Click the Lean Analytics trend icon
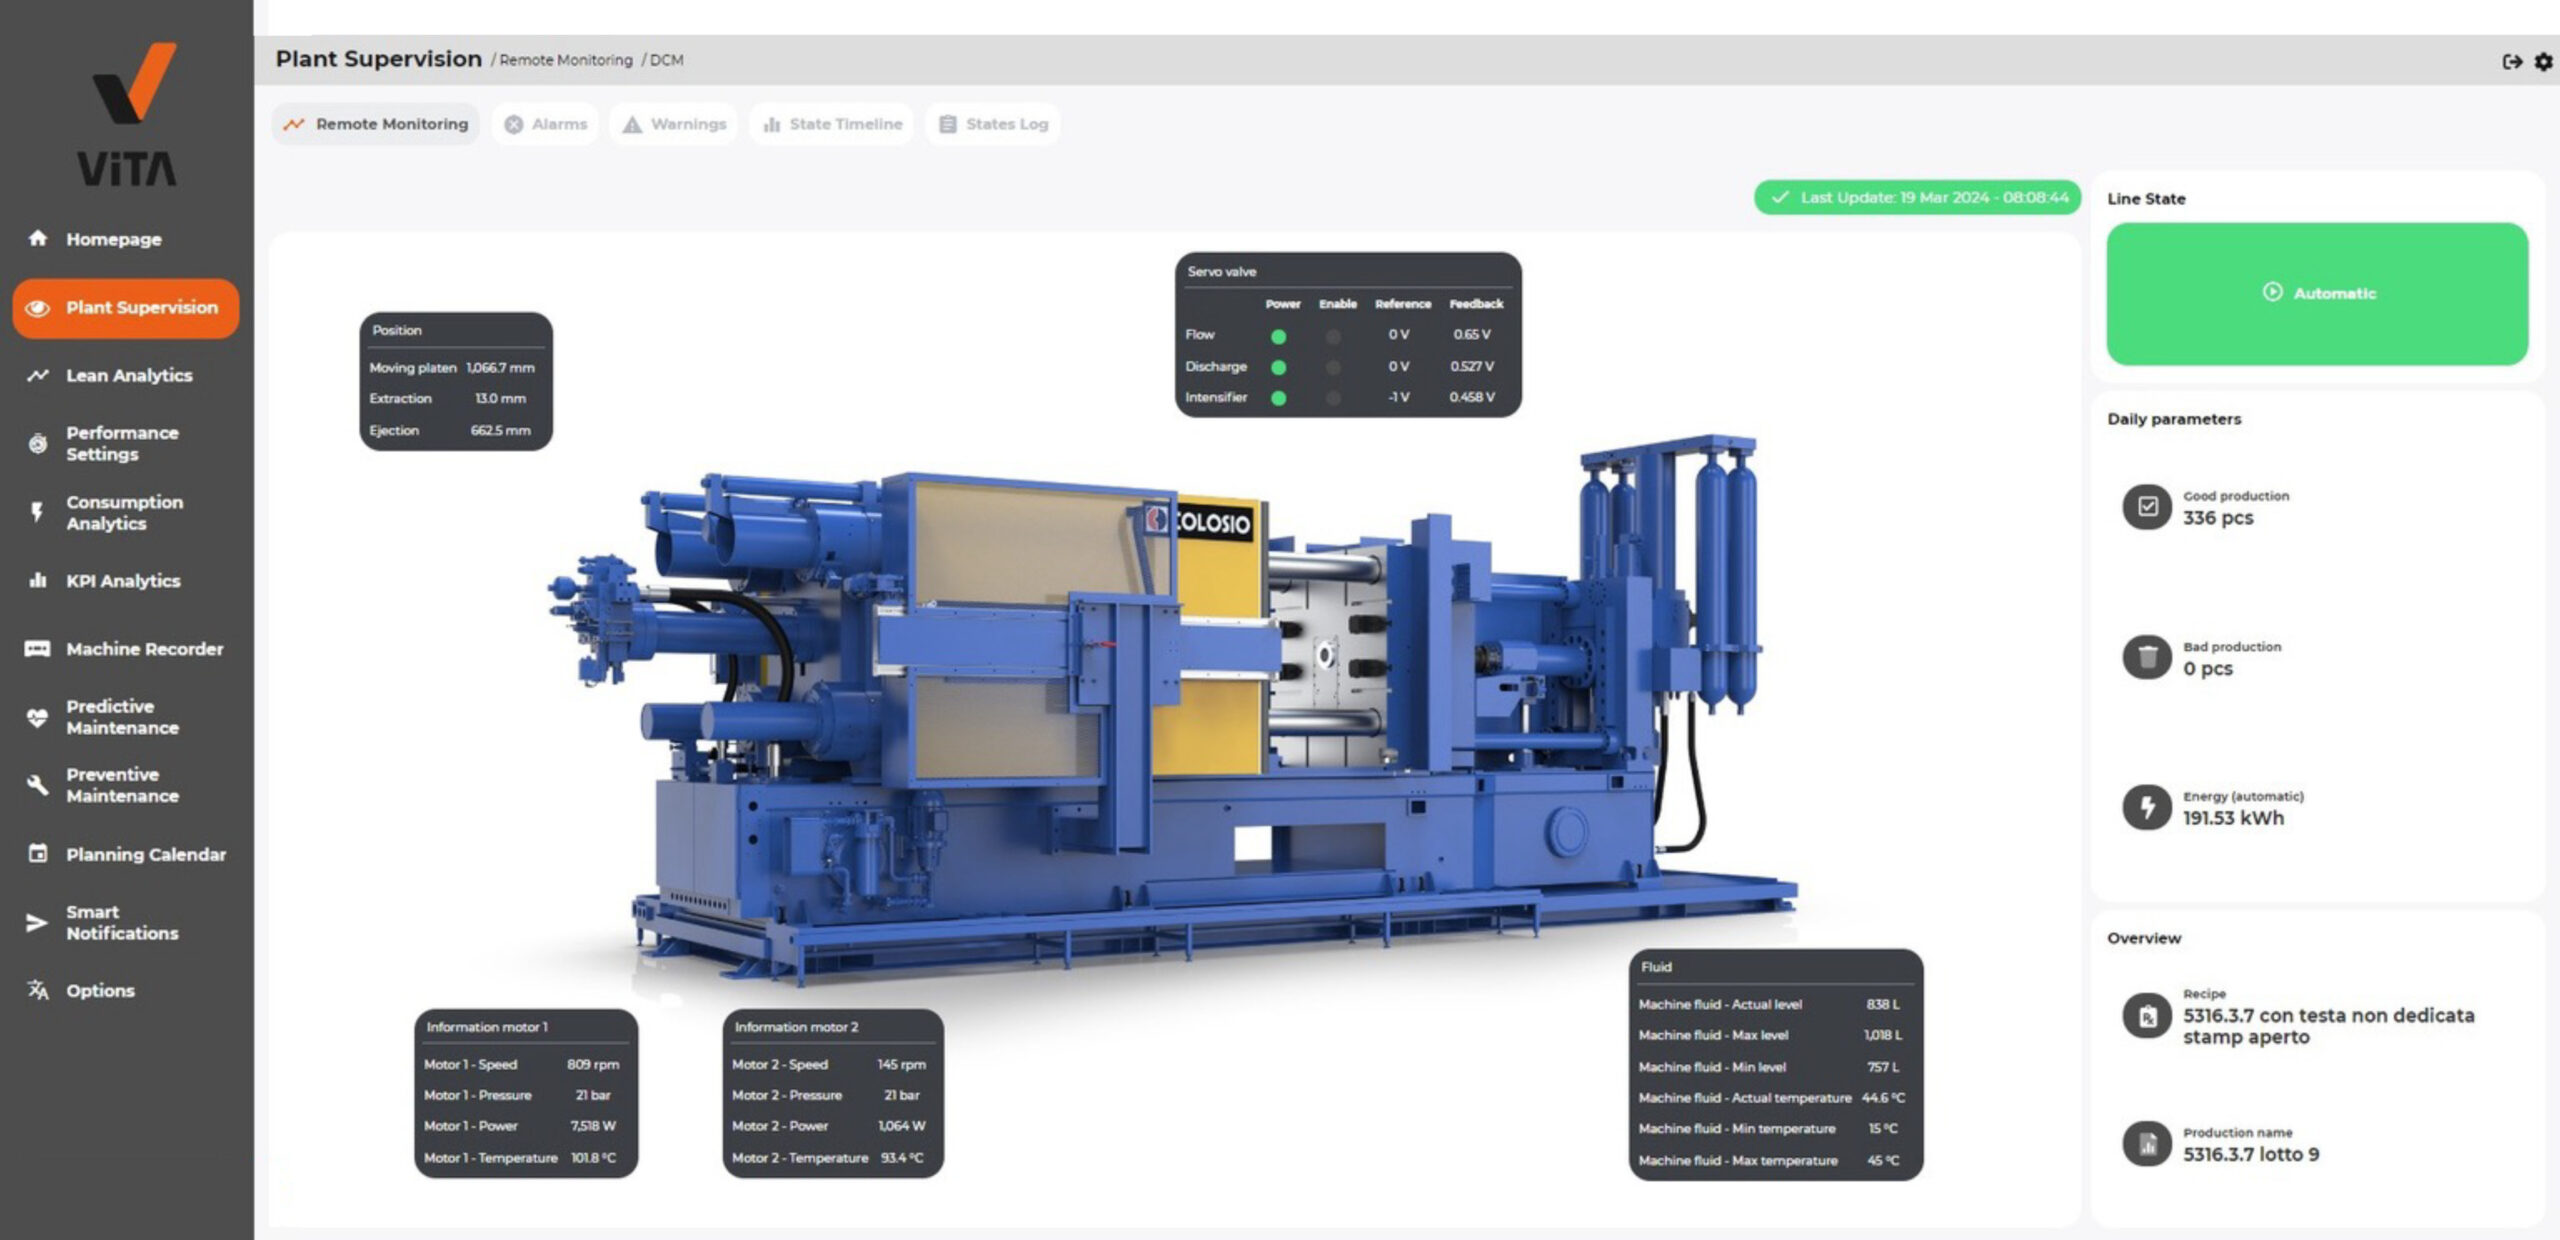The height and width of the screenshot is (1240, 2560). [x=38, y=375]
